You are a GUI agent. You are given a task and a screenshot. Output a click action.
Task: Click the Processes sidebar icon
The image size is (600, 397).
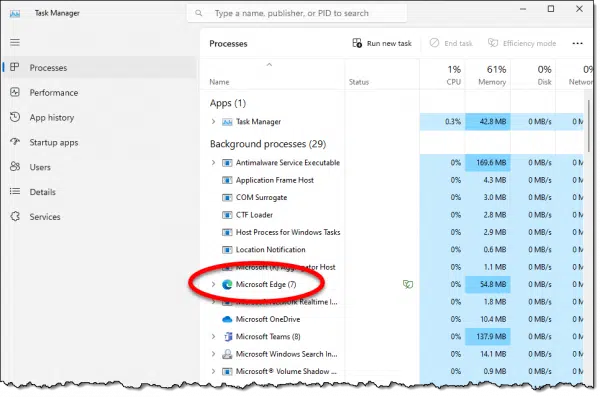(x=15, y=67)
